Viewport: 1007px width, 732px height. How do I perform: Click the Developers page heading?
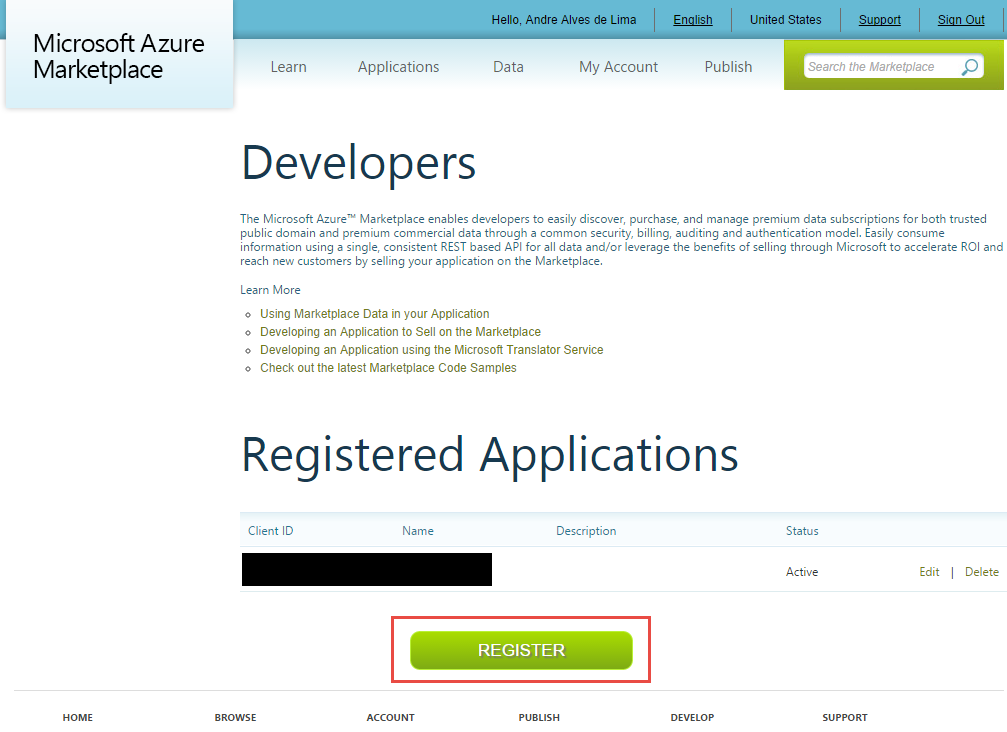pyautogui.click(x=358, y=163)
